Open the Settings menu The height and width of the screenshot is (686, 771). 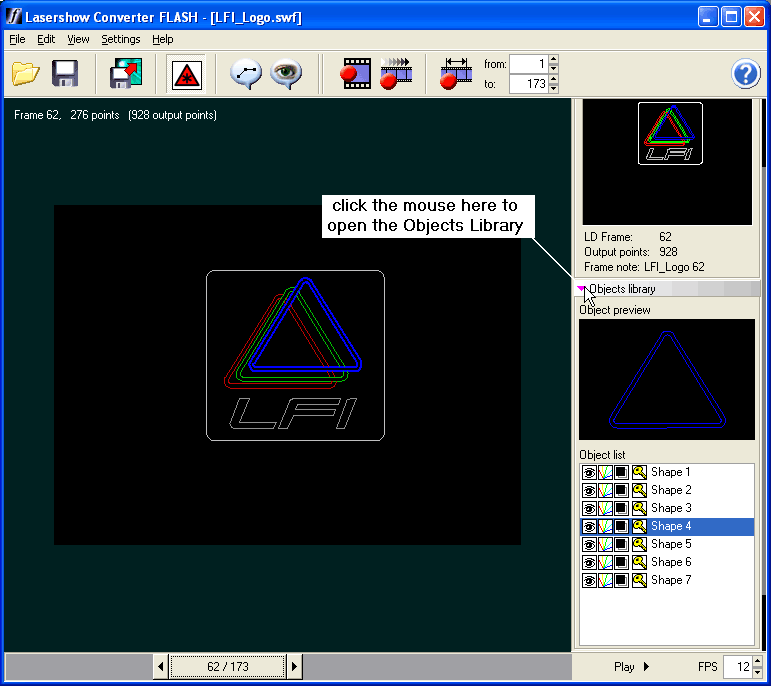(x=121, y=39)
